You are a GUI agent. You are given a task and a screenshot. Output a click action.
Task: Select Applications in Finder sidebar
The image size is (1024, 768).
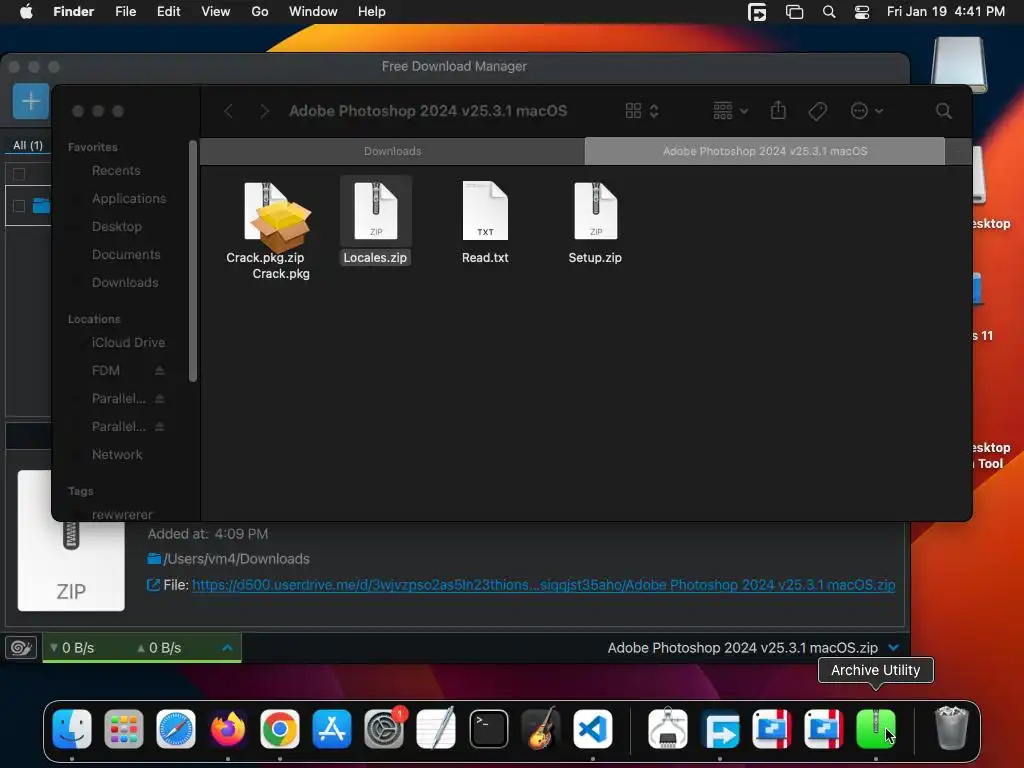pos(129,199)
